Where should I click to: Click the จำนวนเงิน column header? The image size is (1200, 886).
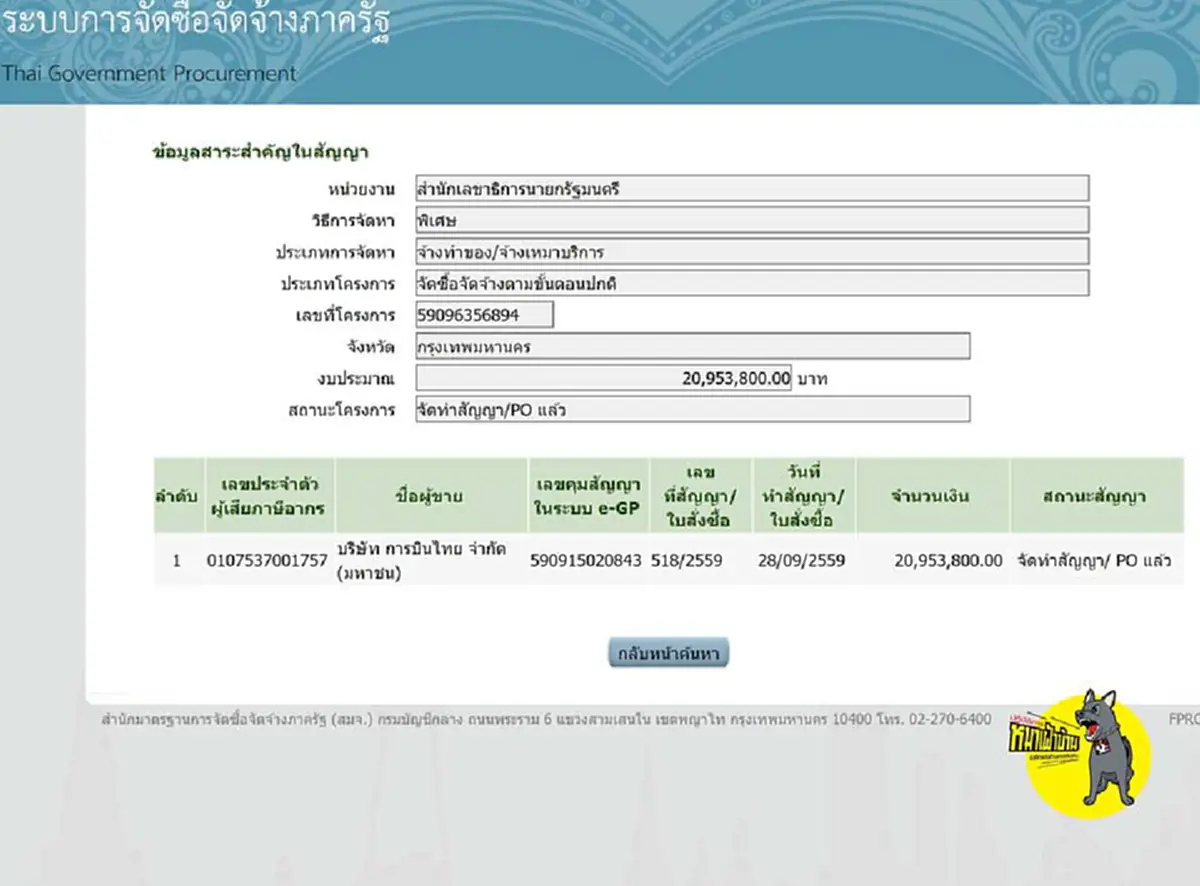[932, 495]
